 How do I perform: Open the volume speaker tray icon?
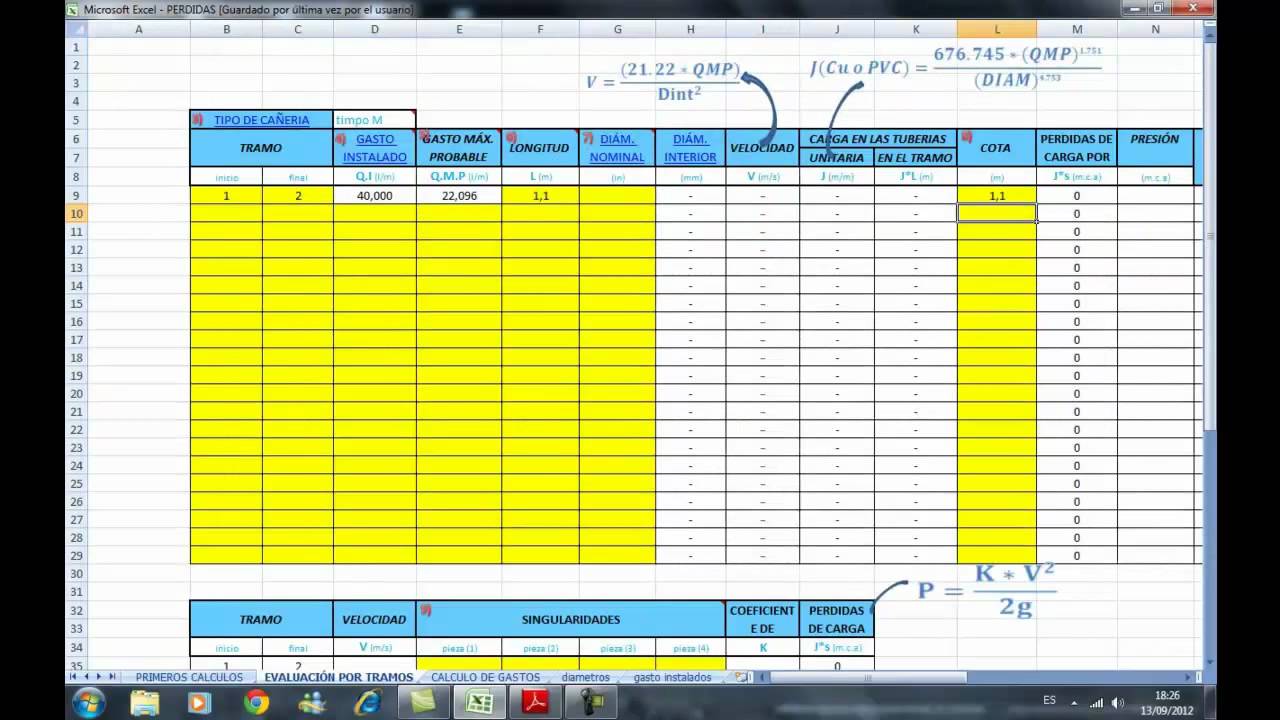[x=1118, y=703]
